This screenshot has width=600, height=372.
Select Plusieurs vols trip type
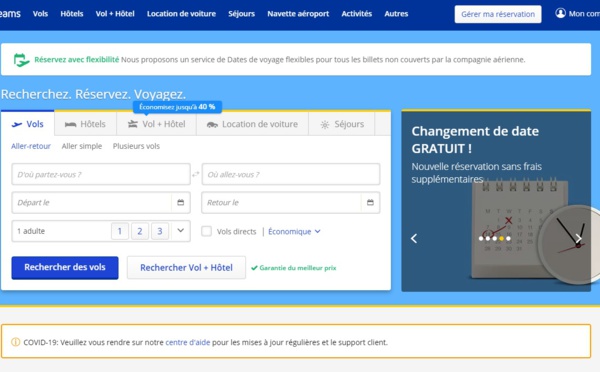coord(136,146)
